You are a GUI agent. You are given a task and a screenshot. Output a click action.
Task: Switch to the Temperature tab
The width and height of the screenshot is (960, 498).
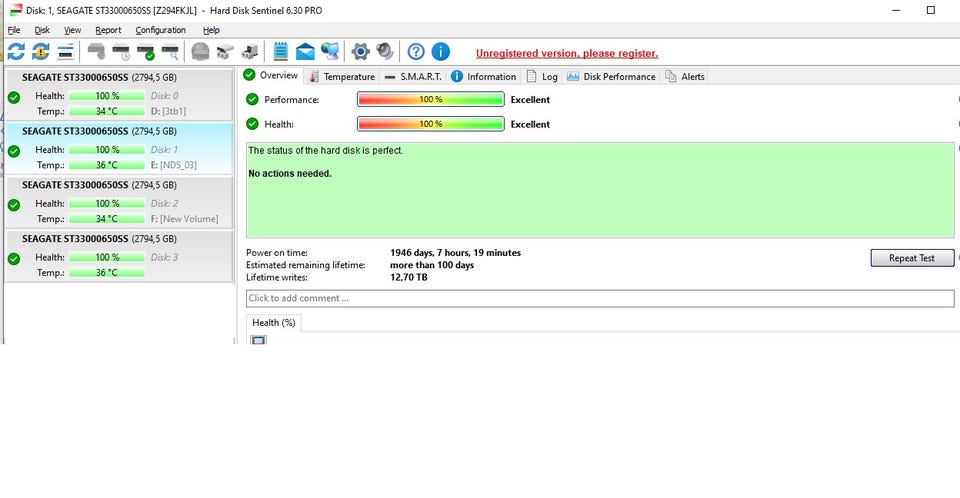[x=342, y=77]
